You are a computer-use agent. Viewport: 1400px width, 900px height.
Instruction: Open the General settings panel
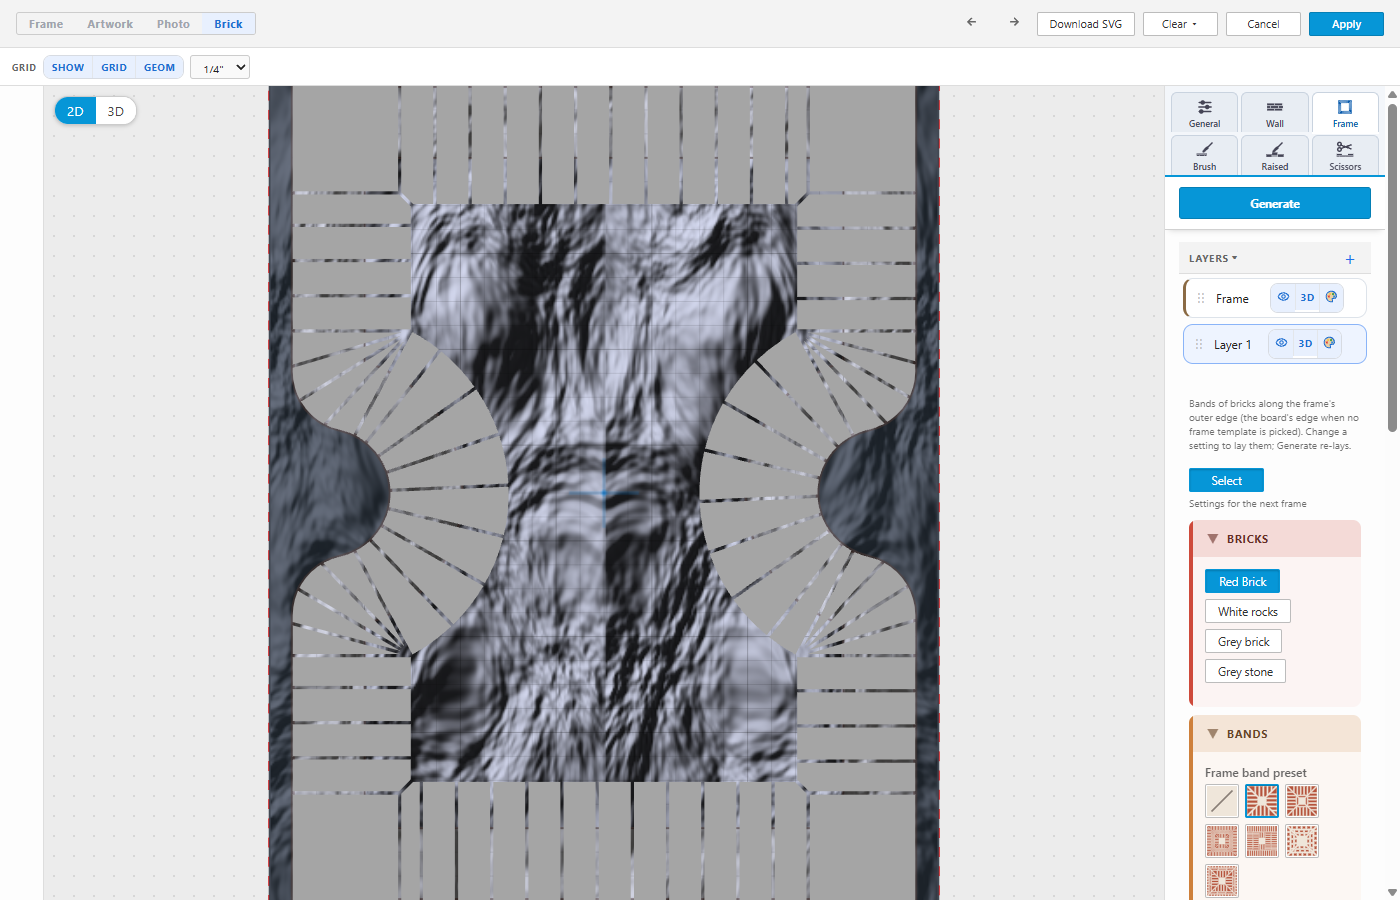click(x=1205, y=113)
